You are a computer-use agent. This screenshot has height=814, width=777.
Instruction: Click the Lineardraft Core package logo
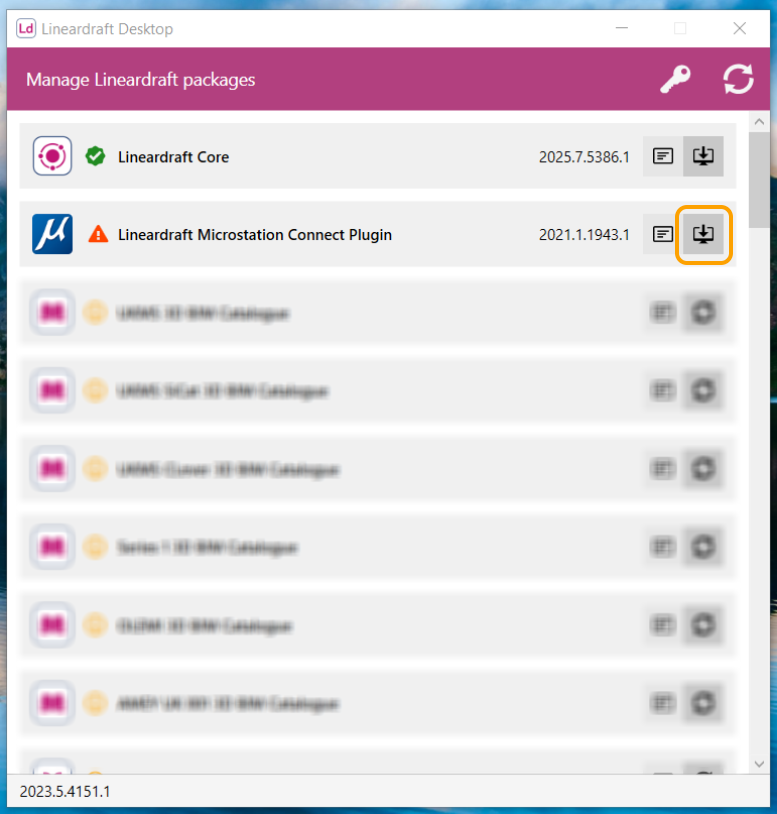point(52,156)
